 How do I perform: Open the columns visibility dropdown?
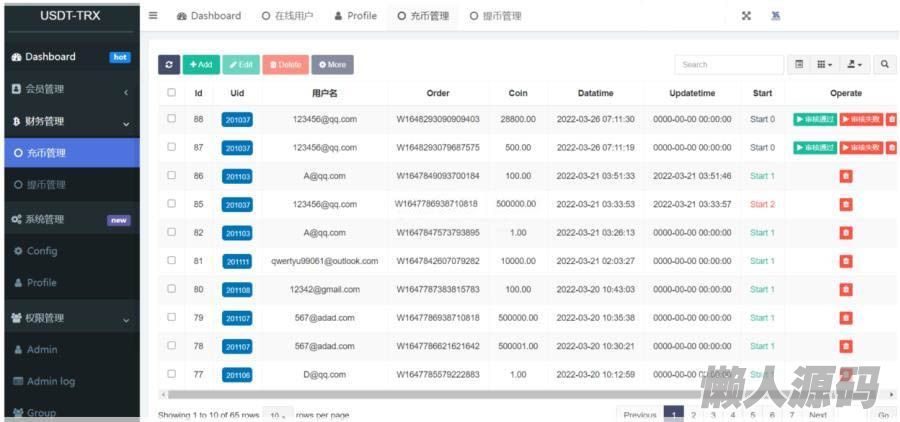[x=825, y=65]
